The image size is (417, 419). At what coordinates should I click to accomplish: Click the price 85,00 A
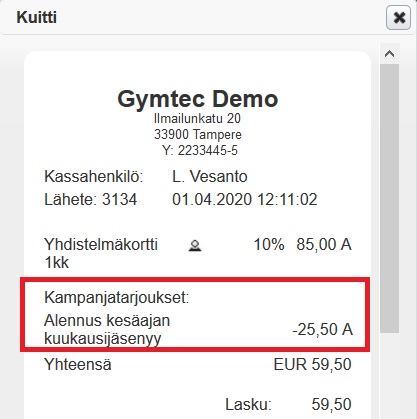324,245
